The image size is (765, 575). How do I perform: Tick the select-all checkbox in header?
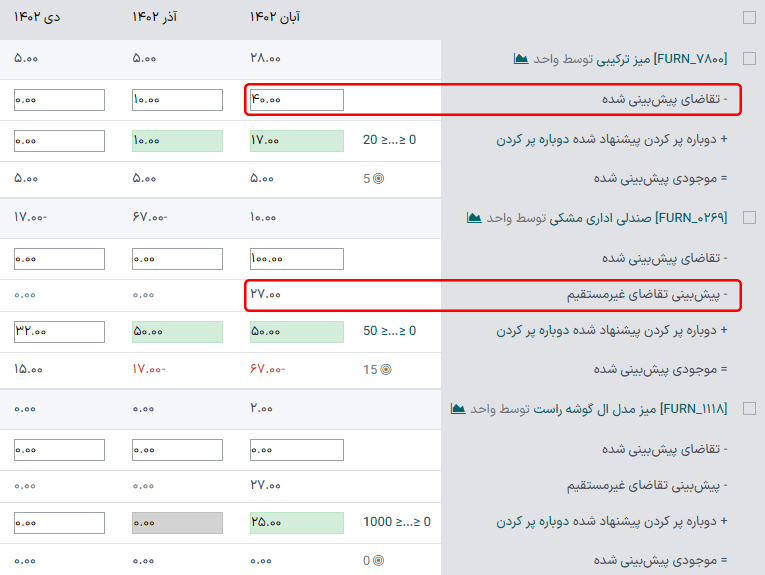pos(749,17)
